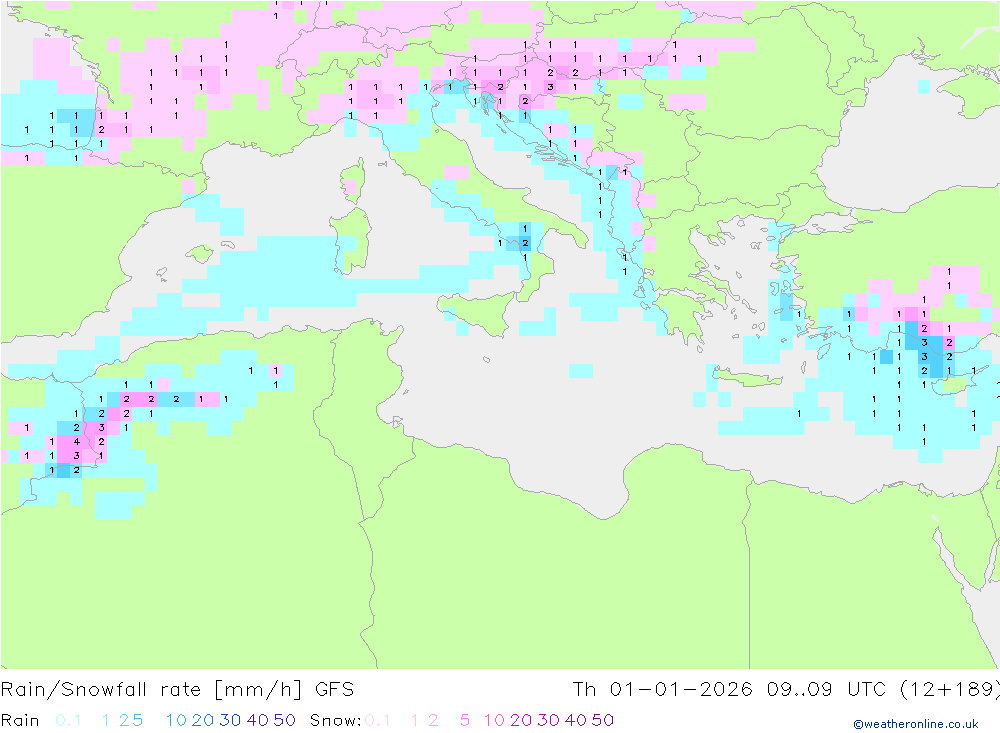This screenshot has height=733, width=1000.
Task: Select the Snow legend value 0.1
Action: tap(378, 720)
